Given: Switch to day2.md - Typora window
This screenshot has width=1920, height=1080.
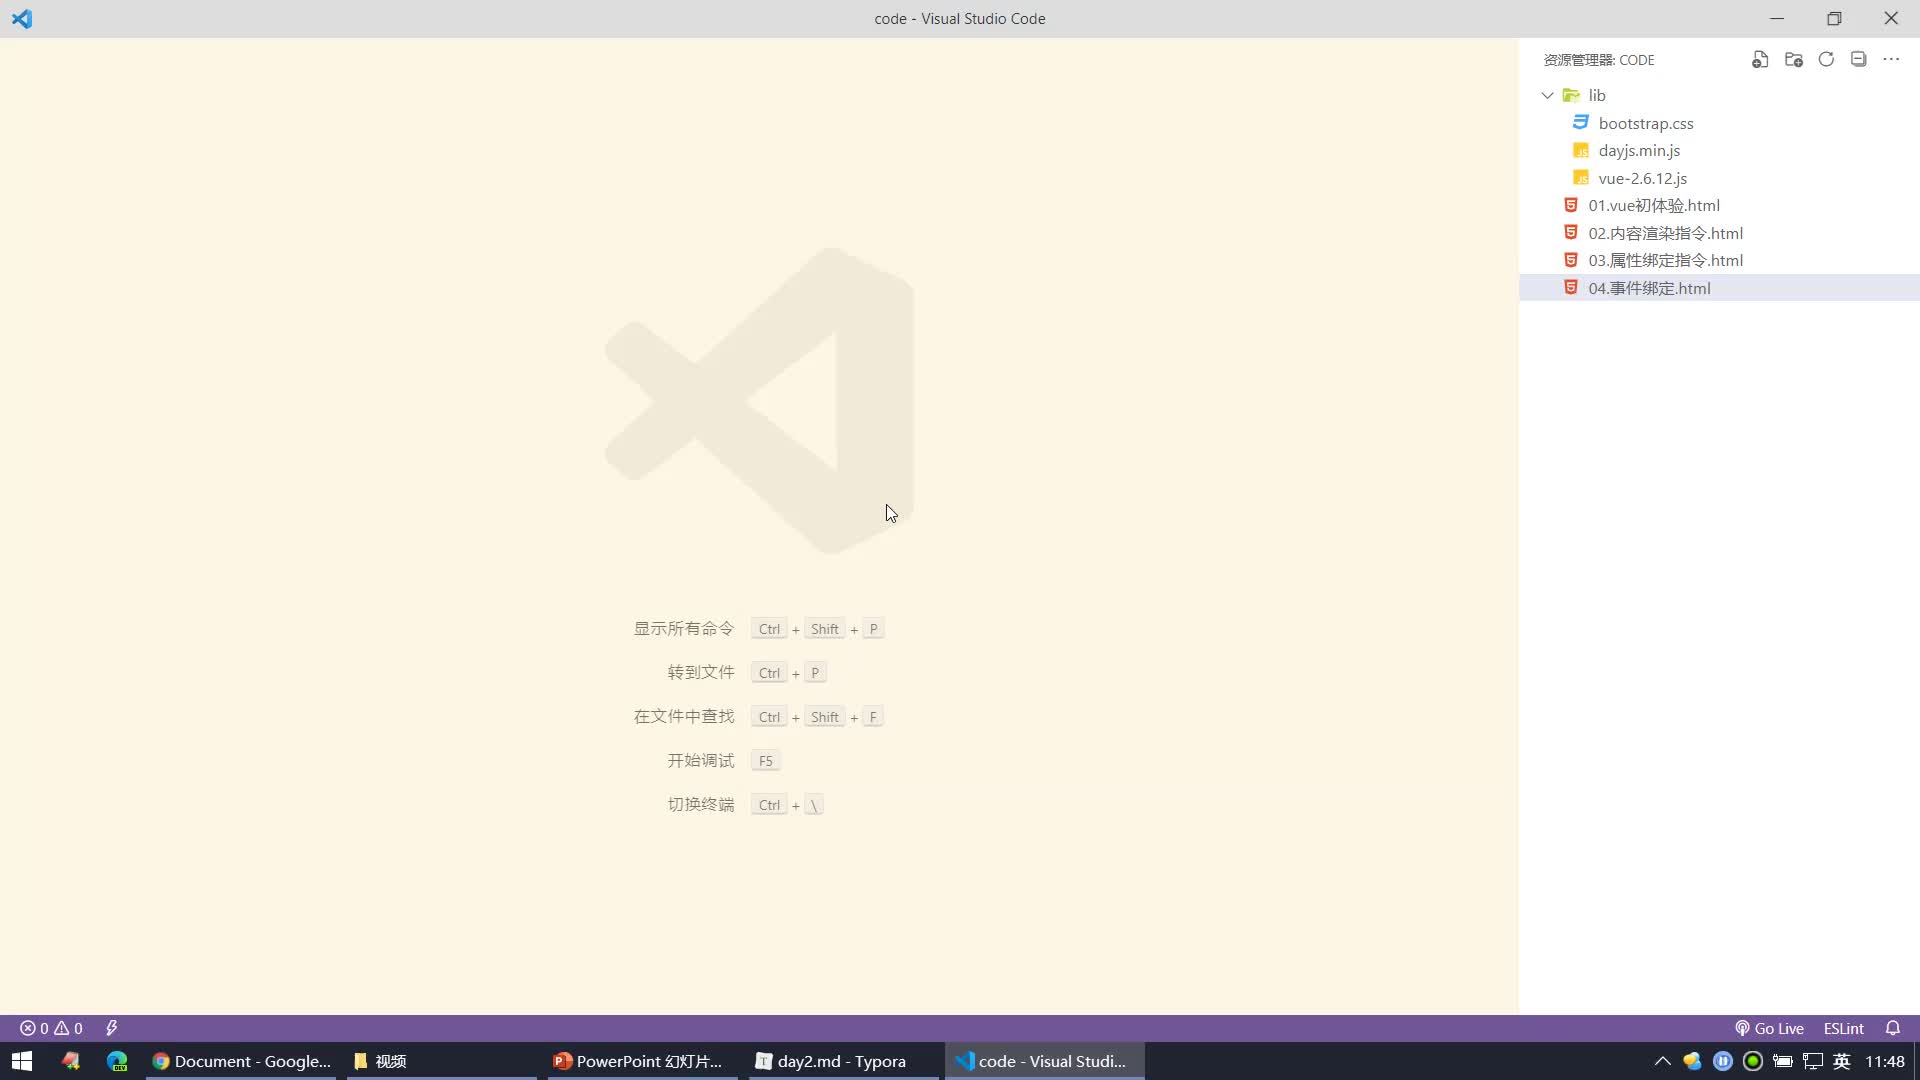Looking at the screenshot, I should point(843,1061).
